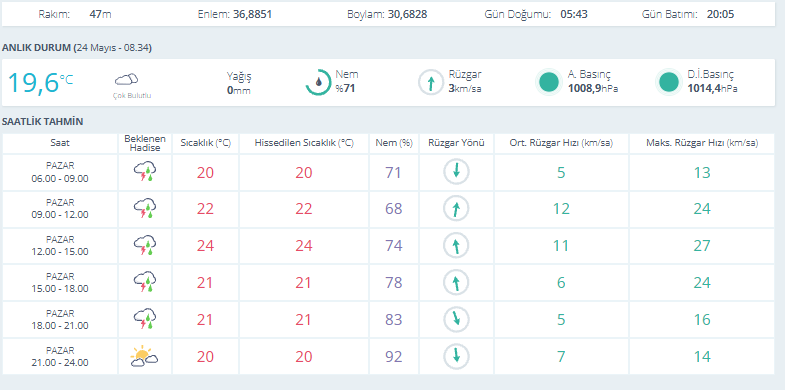The height and width of the screenshot is (390, 785).
Task: Click humidity 78 in the 15.00 - 18.00 row
Action: [394, 283]
